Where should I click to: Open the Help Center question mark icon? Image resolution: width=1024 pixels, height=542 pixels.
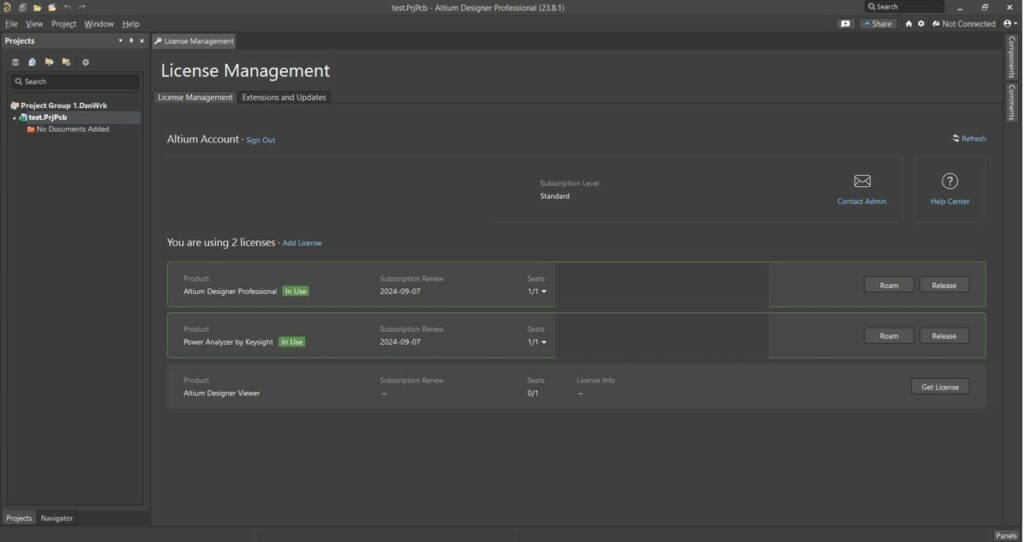click(x=949, y=181)
